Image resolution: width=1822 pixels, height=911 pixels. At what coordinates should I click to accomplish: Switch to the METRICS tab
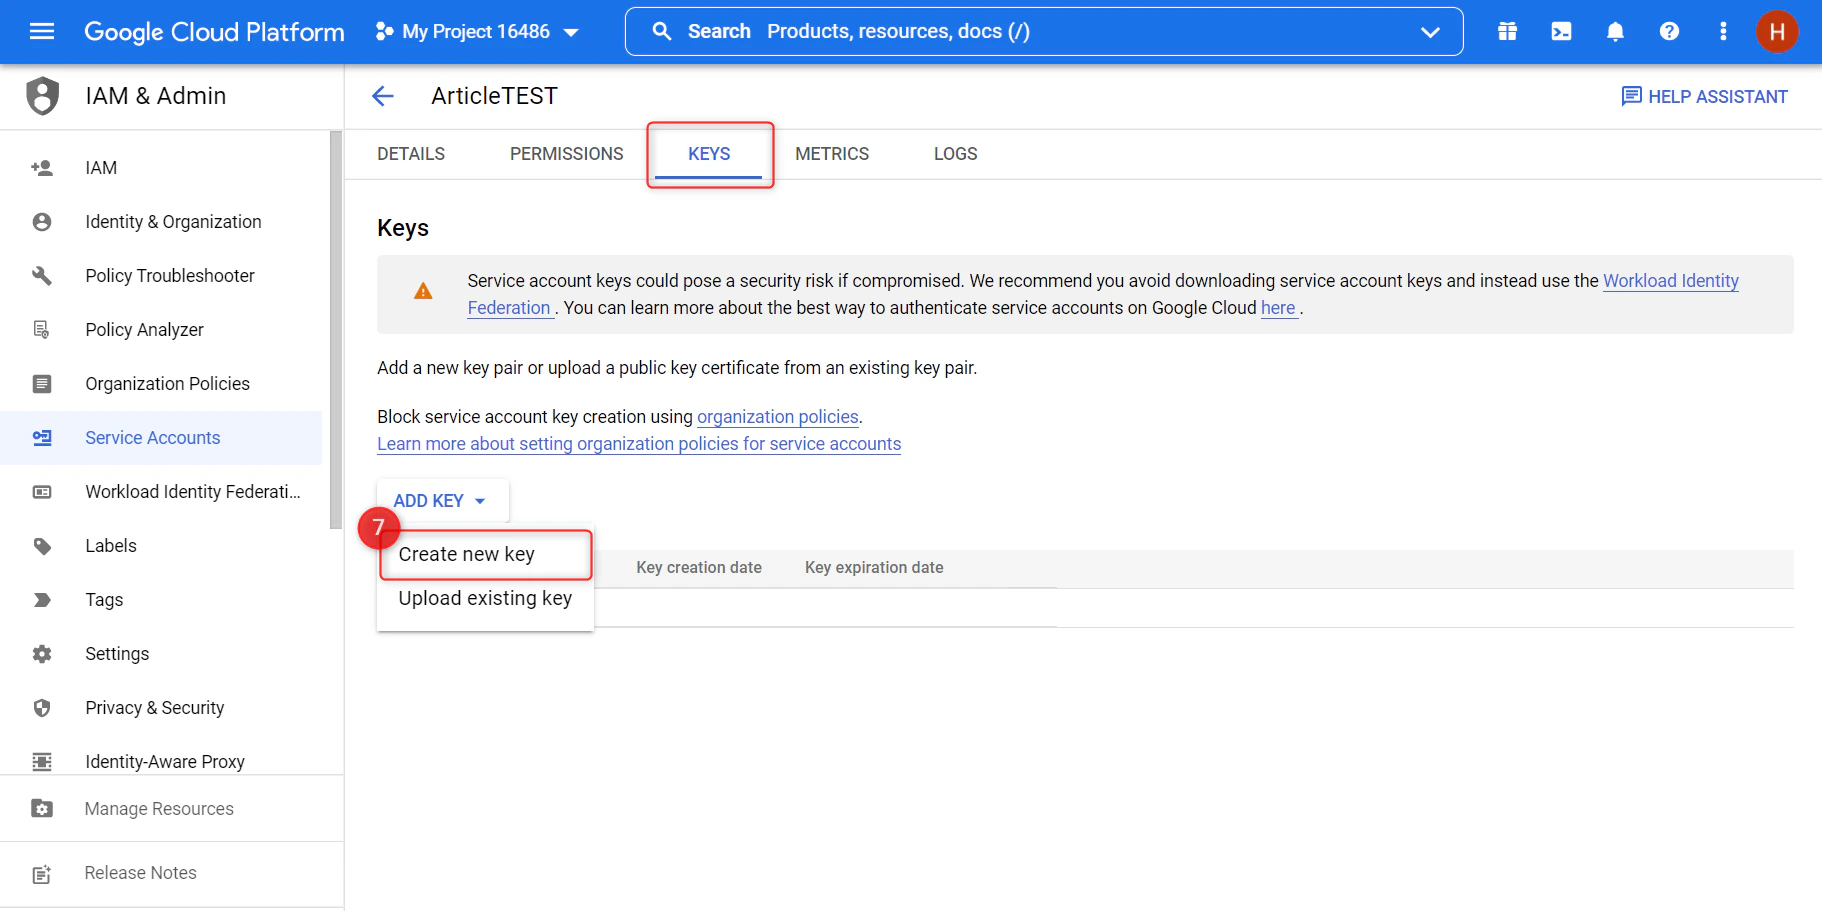point(832,154)
